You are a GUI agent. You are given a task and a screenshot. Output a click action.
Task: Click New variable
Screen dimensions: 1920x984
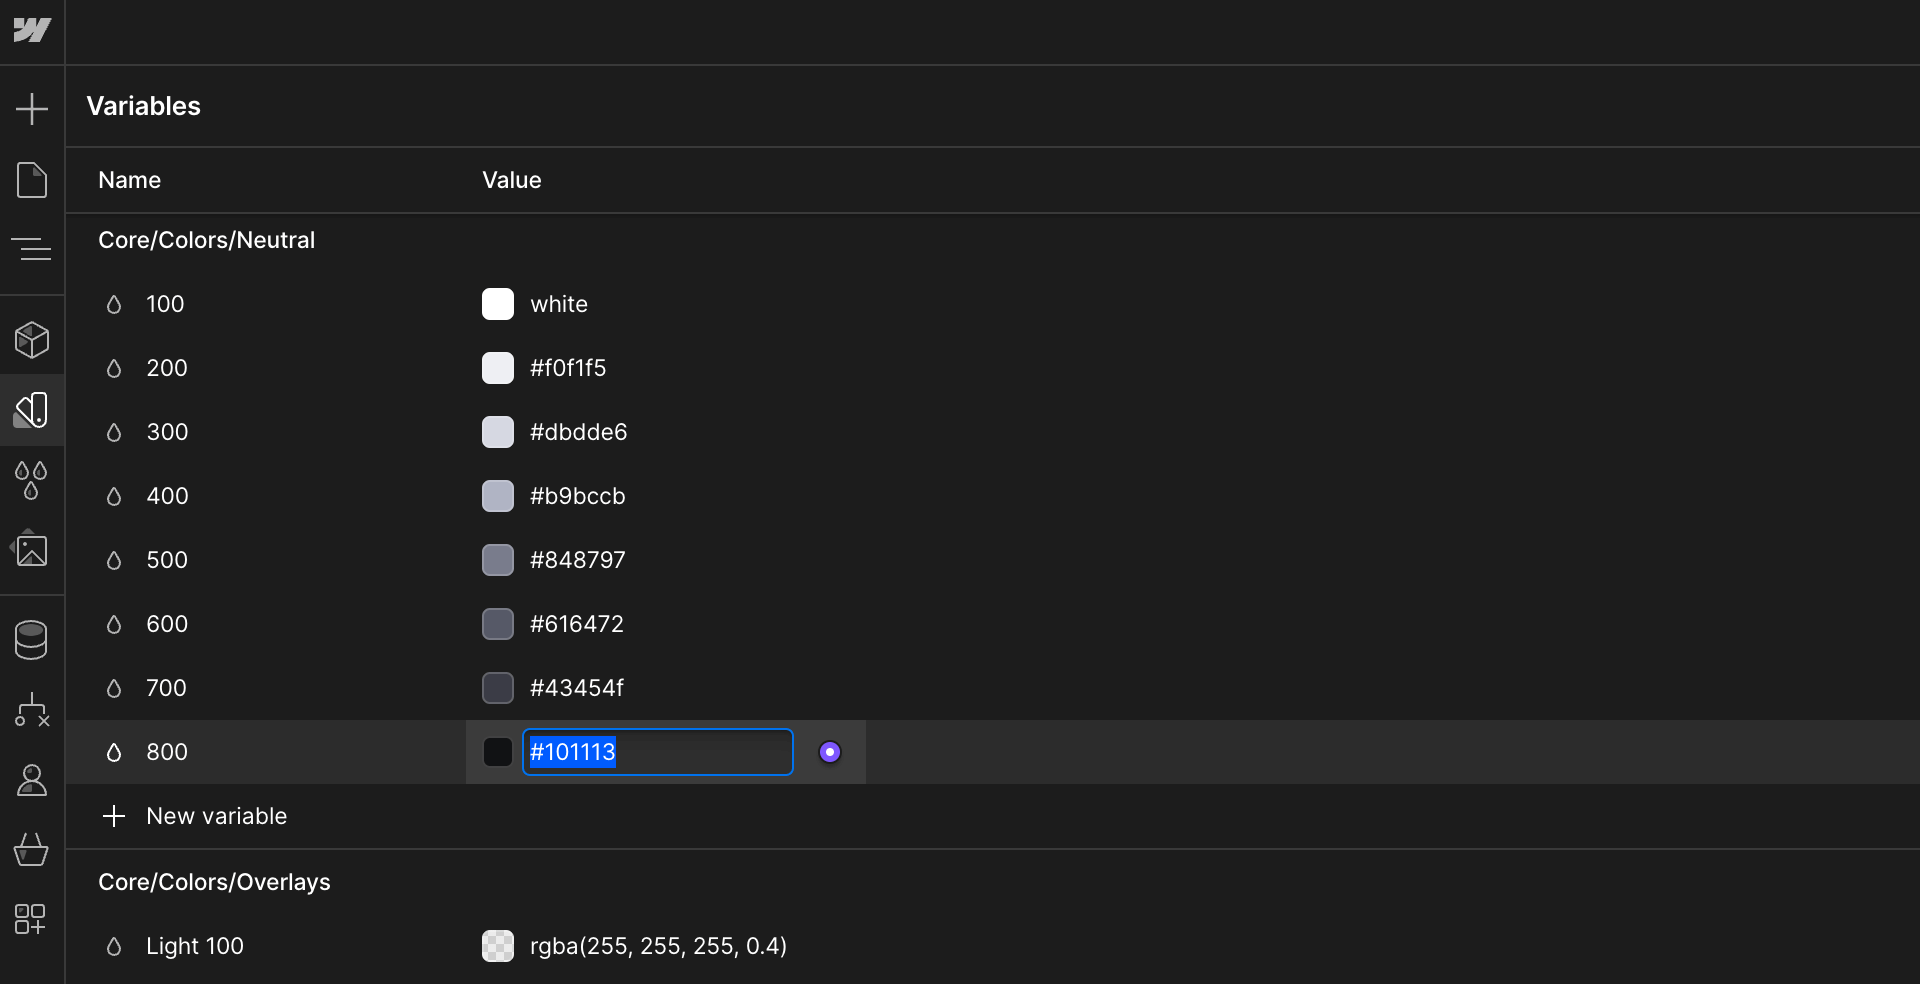[216, 816]
